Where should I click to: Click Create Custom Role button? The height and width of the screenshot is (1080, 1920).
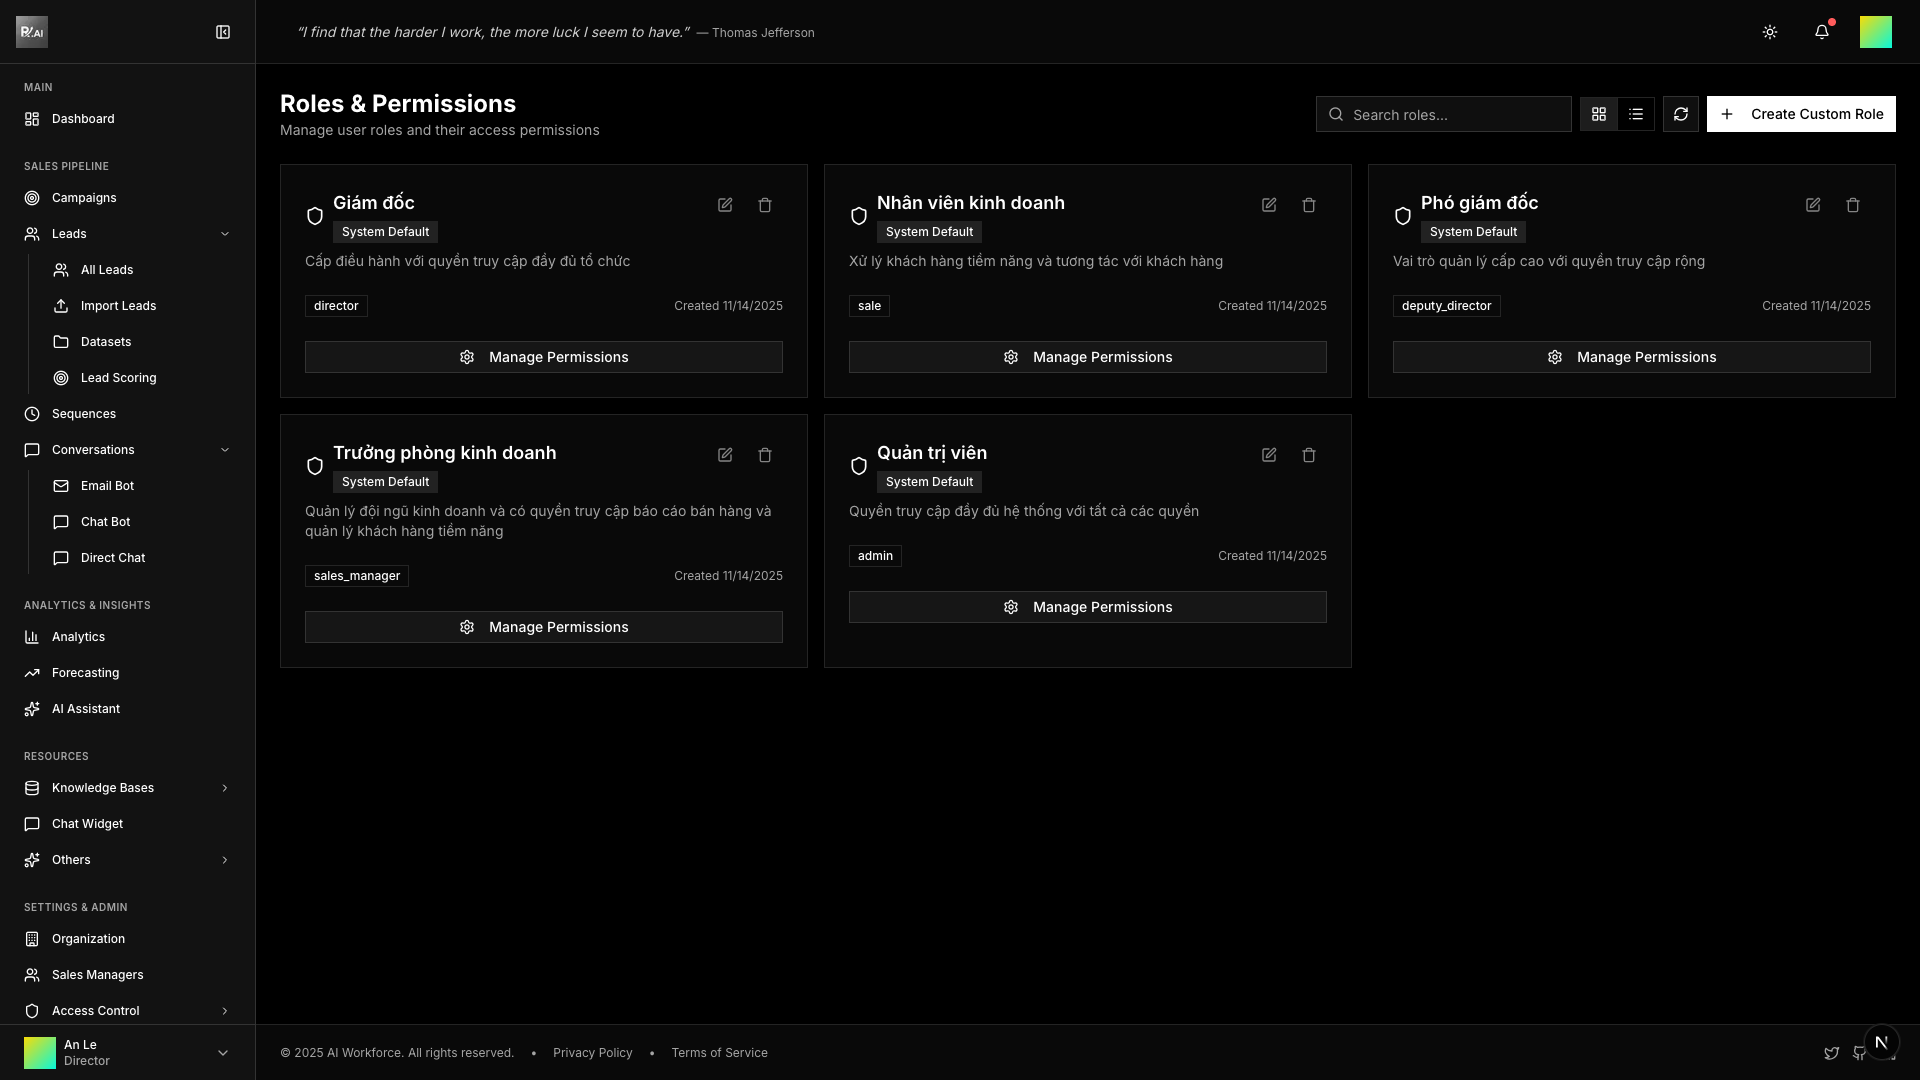click(1801, 114)
